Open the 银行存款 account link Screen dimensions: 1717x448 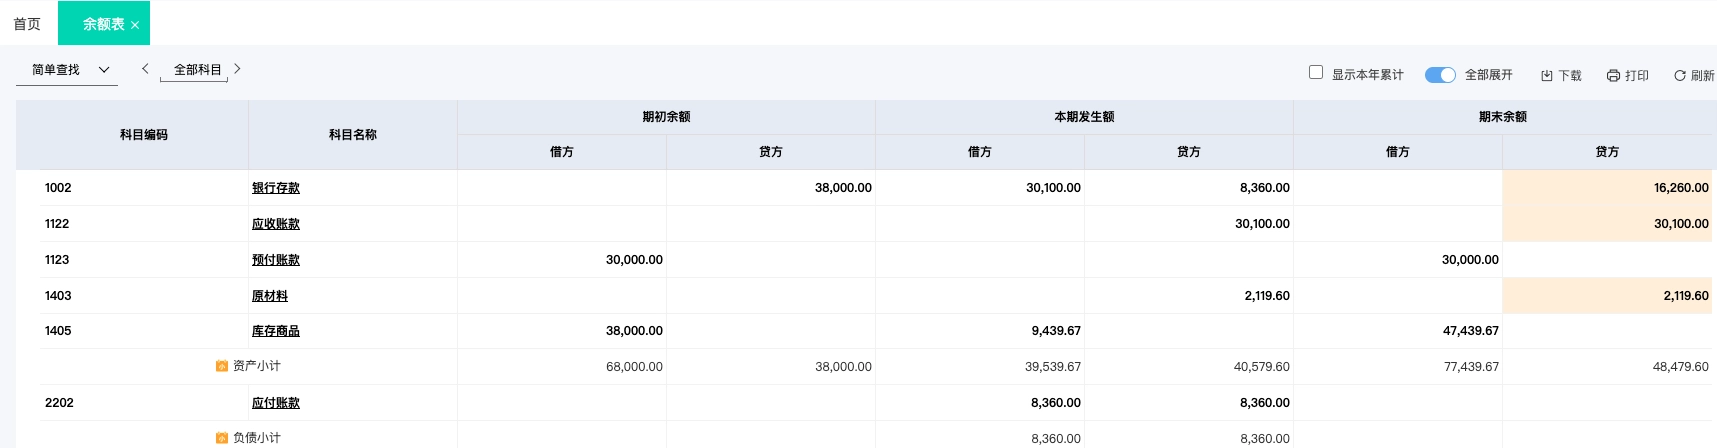276,188
